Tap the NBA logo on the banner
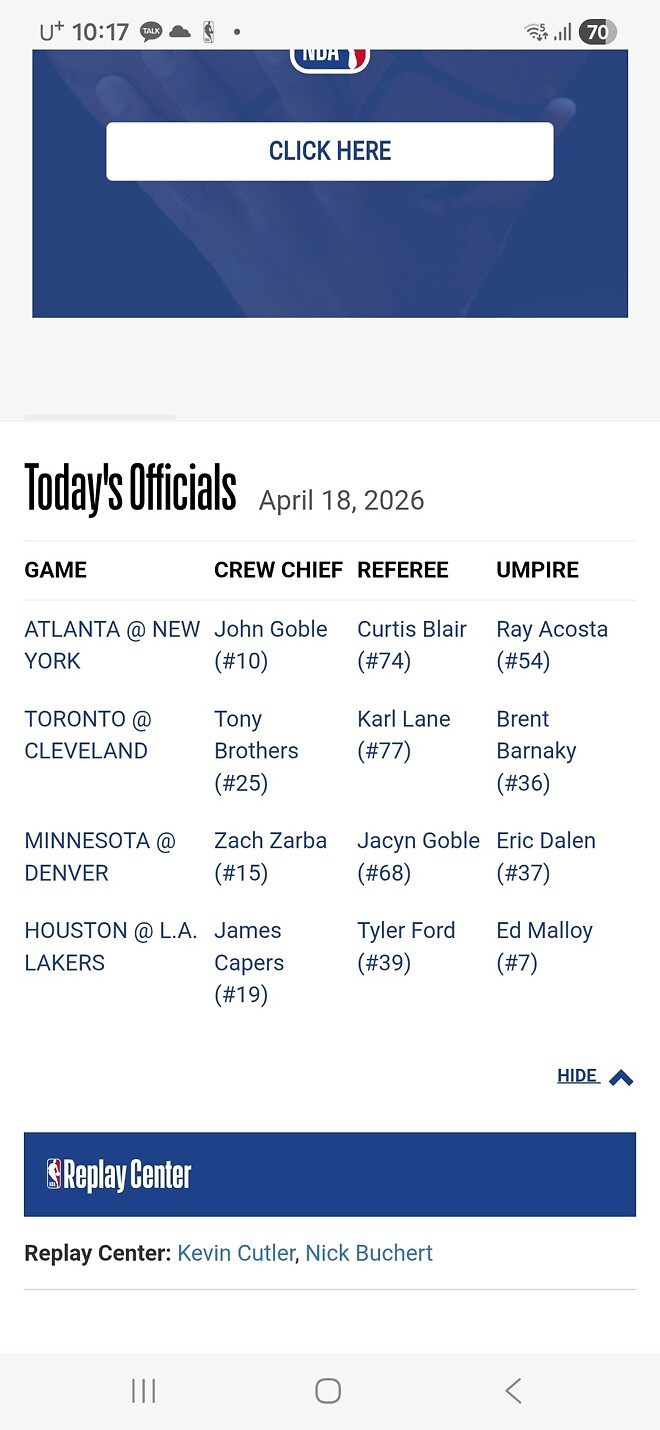660x1430 pixels. pyautogui.click(x=330, y=57)
